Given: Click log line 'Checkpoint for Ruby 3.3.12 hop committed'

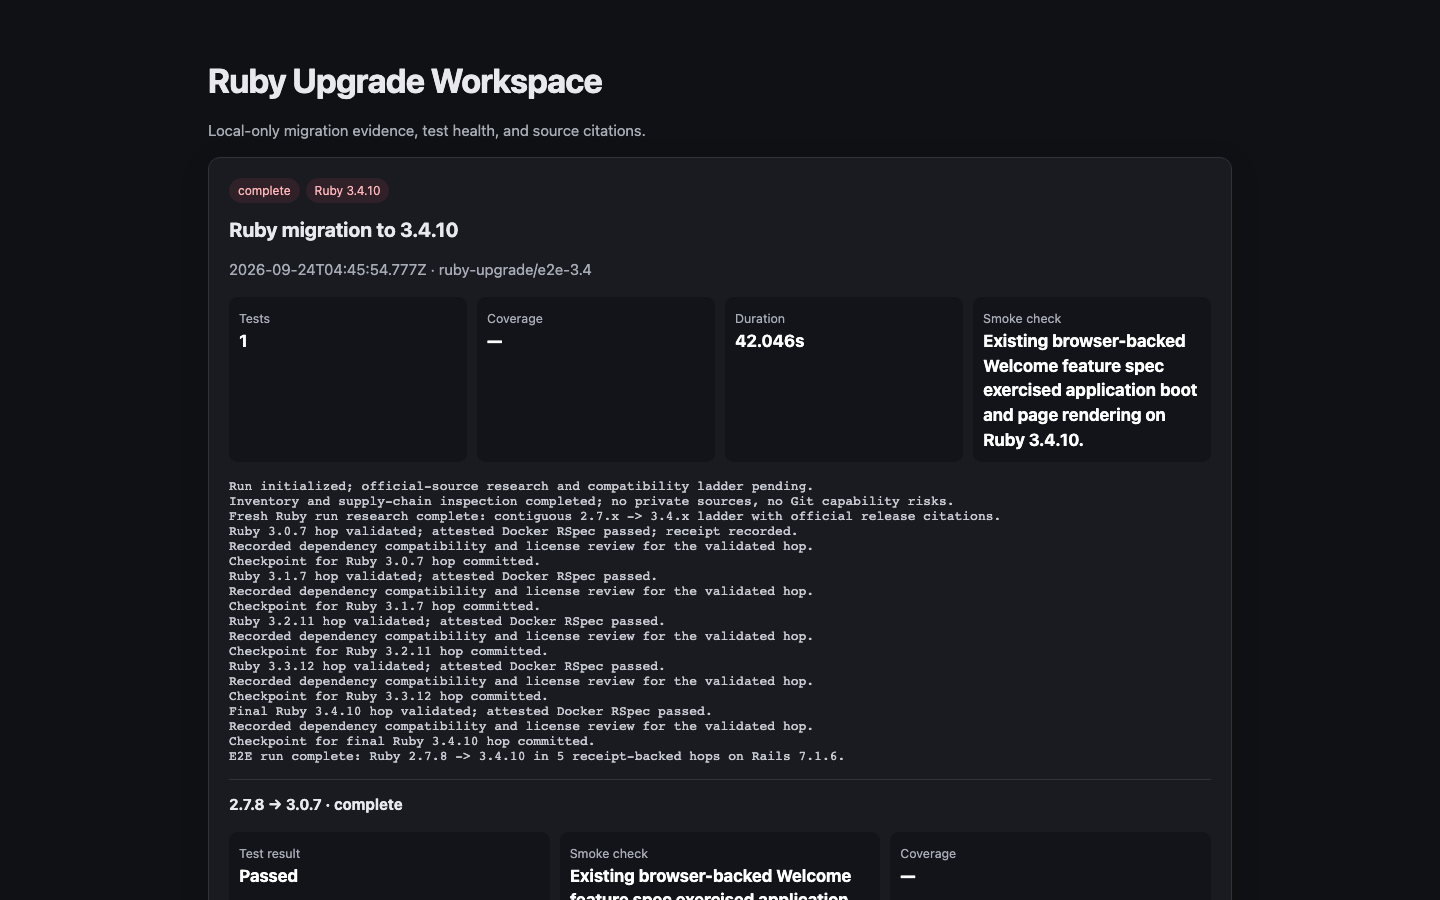Looking at the screenshot, I should coord(388,696).
